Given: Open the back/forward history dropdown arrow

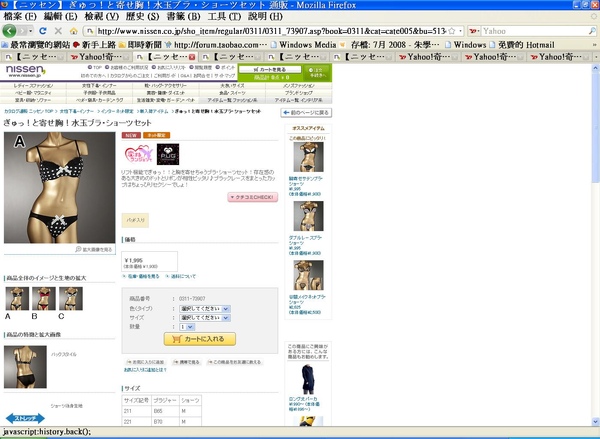Looking at the screenshot, I should [x=30, y=31].
